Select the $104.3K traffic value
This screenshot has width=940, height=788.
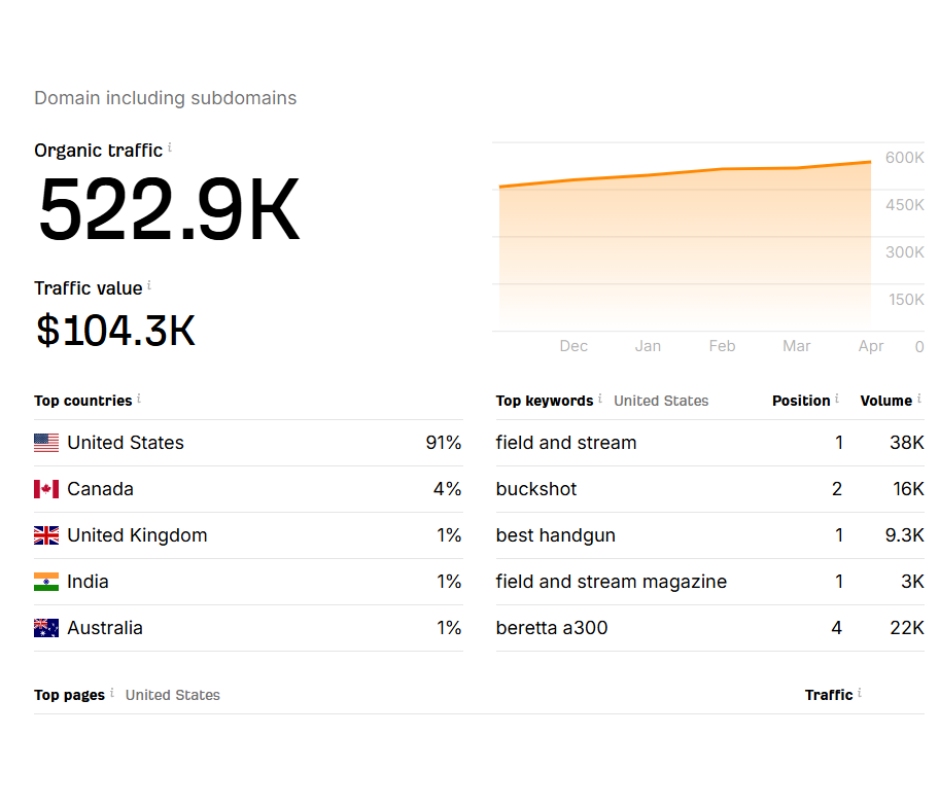coord(116,330)
